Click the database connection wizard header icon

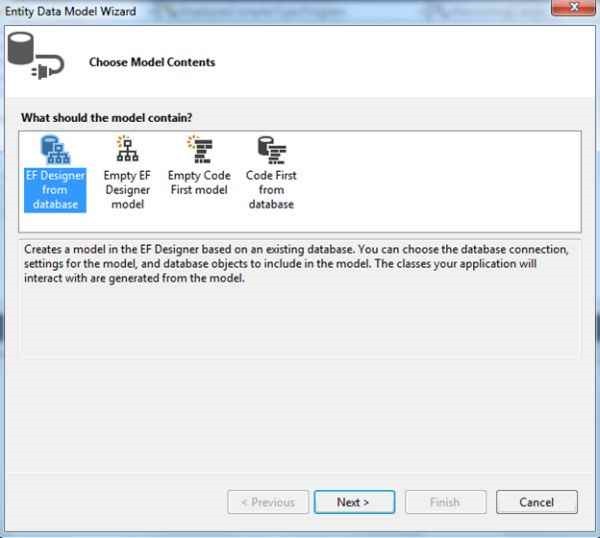coord(36,55)
